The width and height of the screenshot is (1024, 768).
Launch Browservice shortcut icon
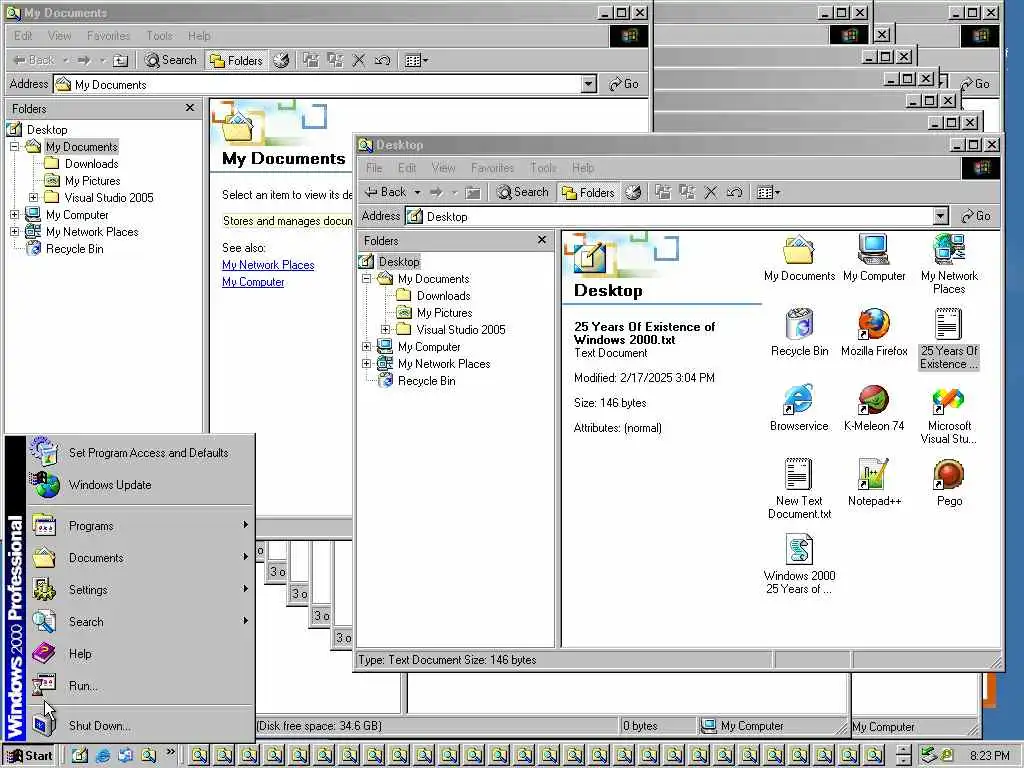click(x=799, y=408)
